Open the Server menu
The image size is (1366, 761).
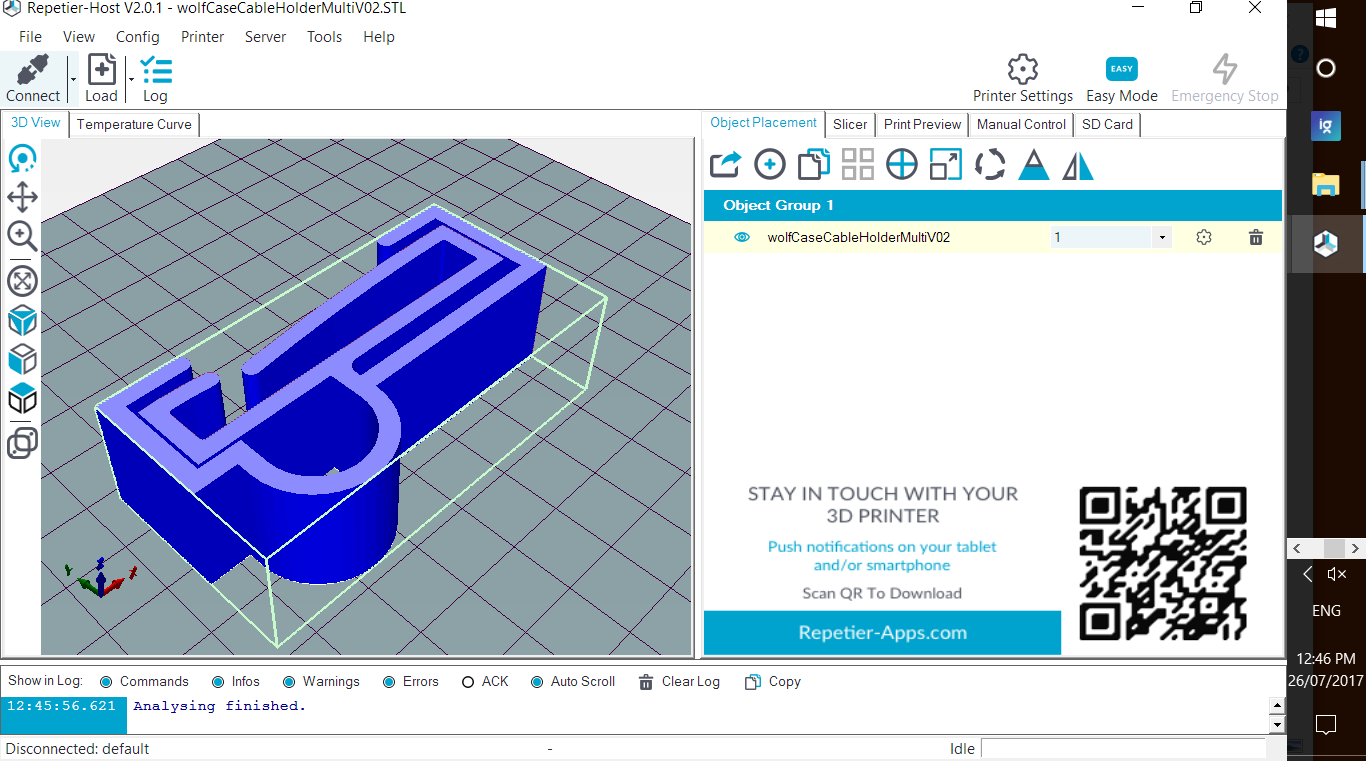[265, 37]
